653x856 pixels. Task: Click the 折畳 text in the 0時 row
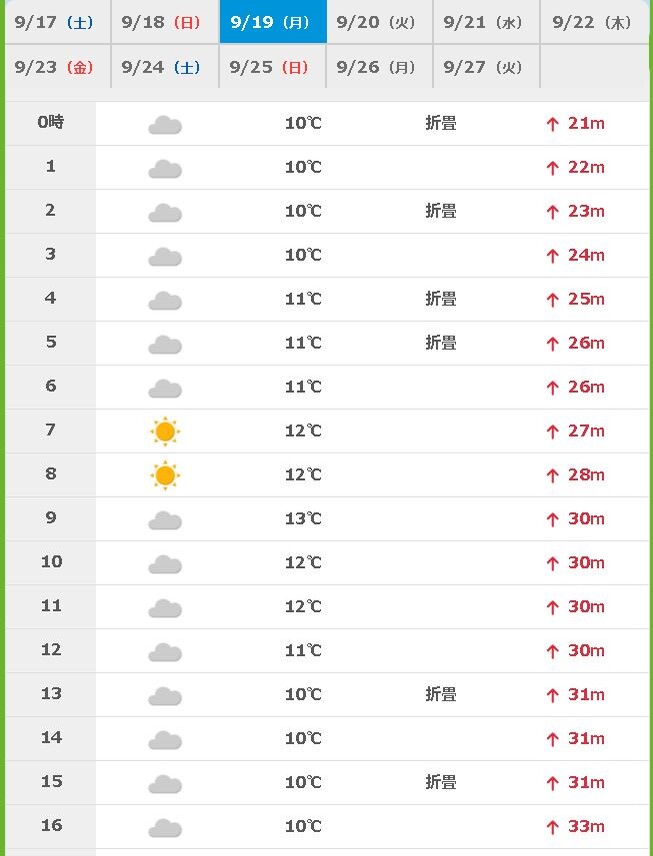[441, 123]
